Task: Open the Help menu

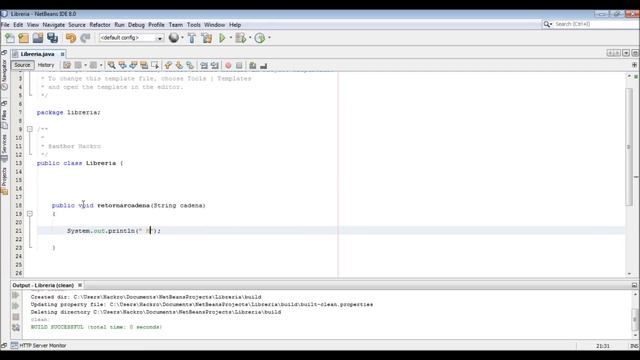Action: coord(235,25)
